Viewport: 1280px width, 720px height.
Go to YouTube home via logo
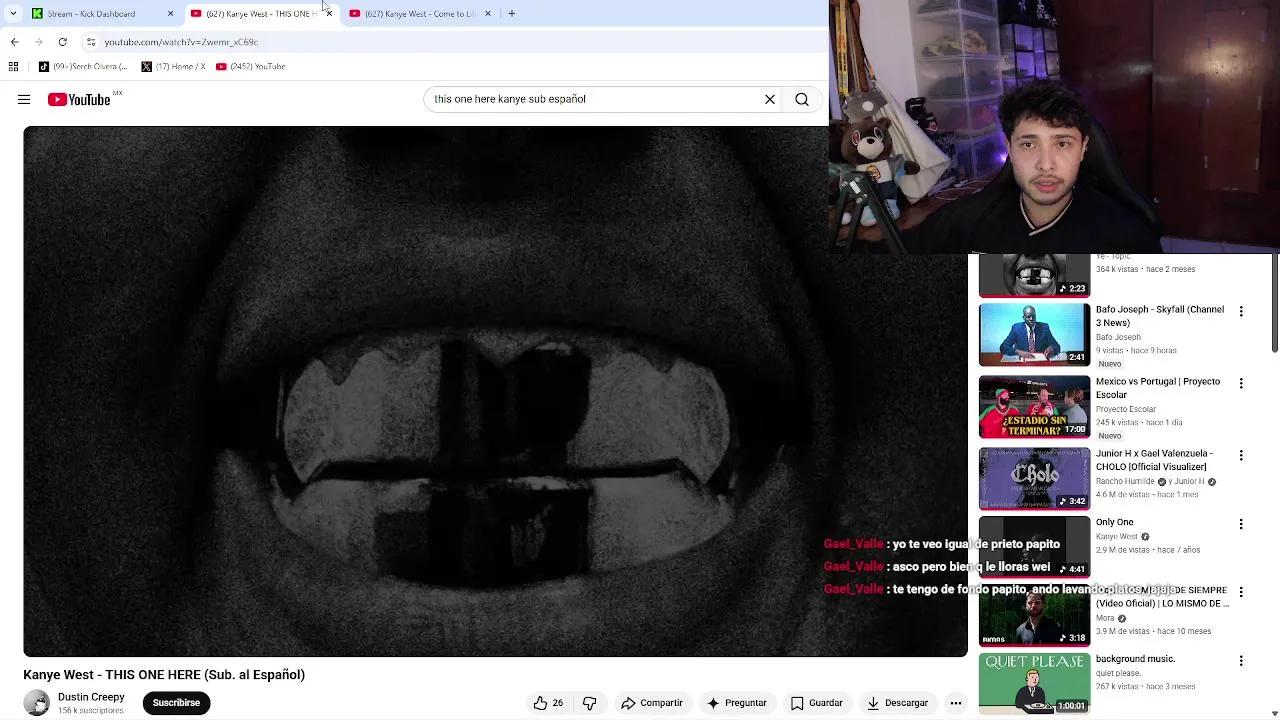tap(79, 99)
